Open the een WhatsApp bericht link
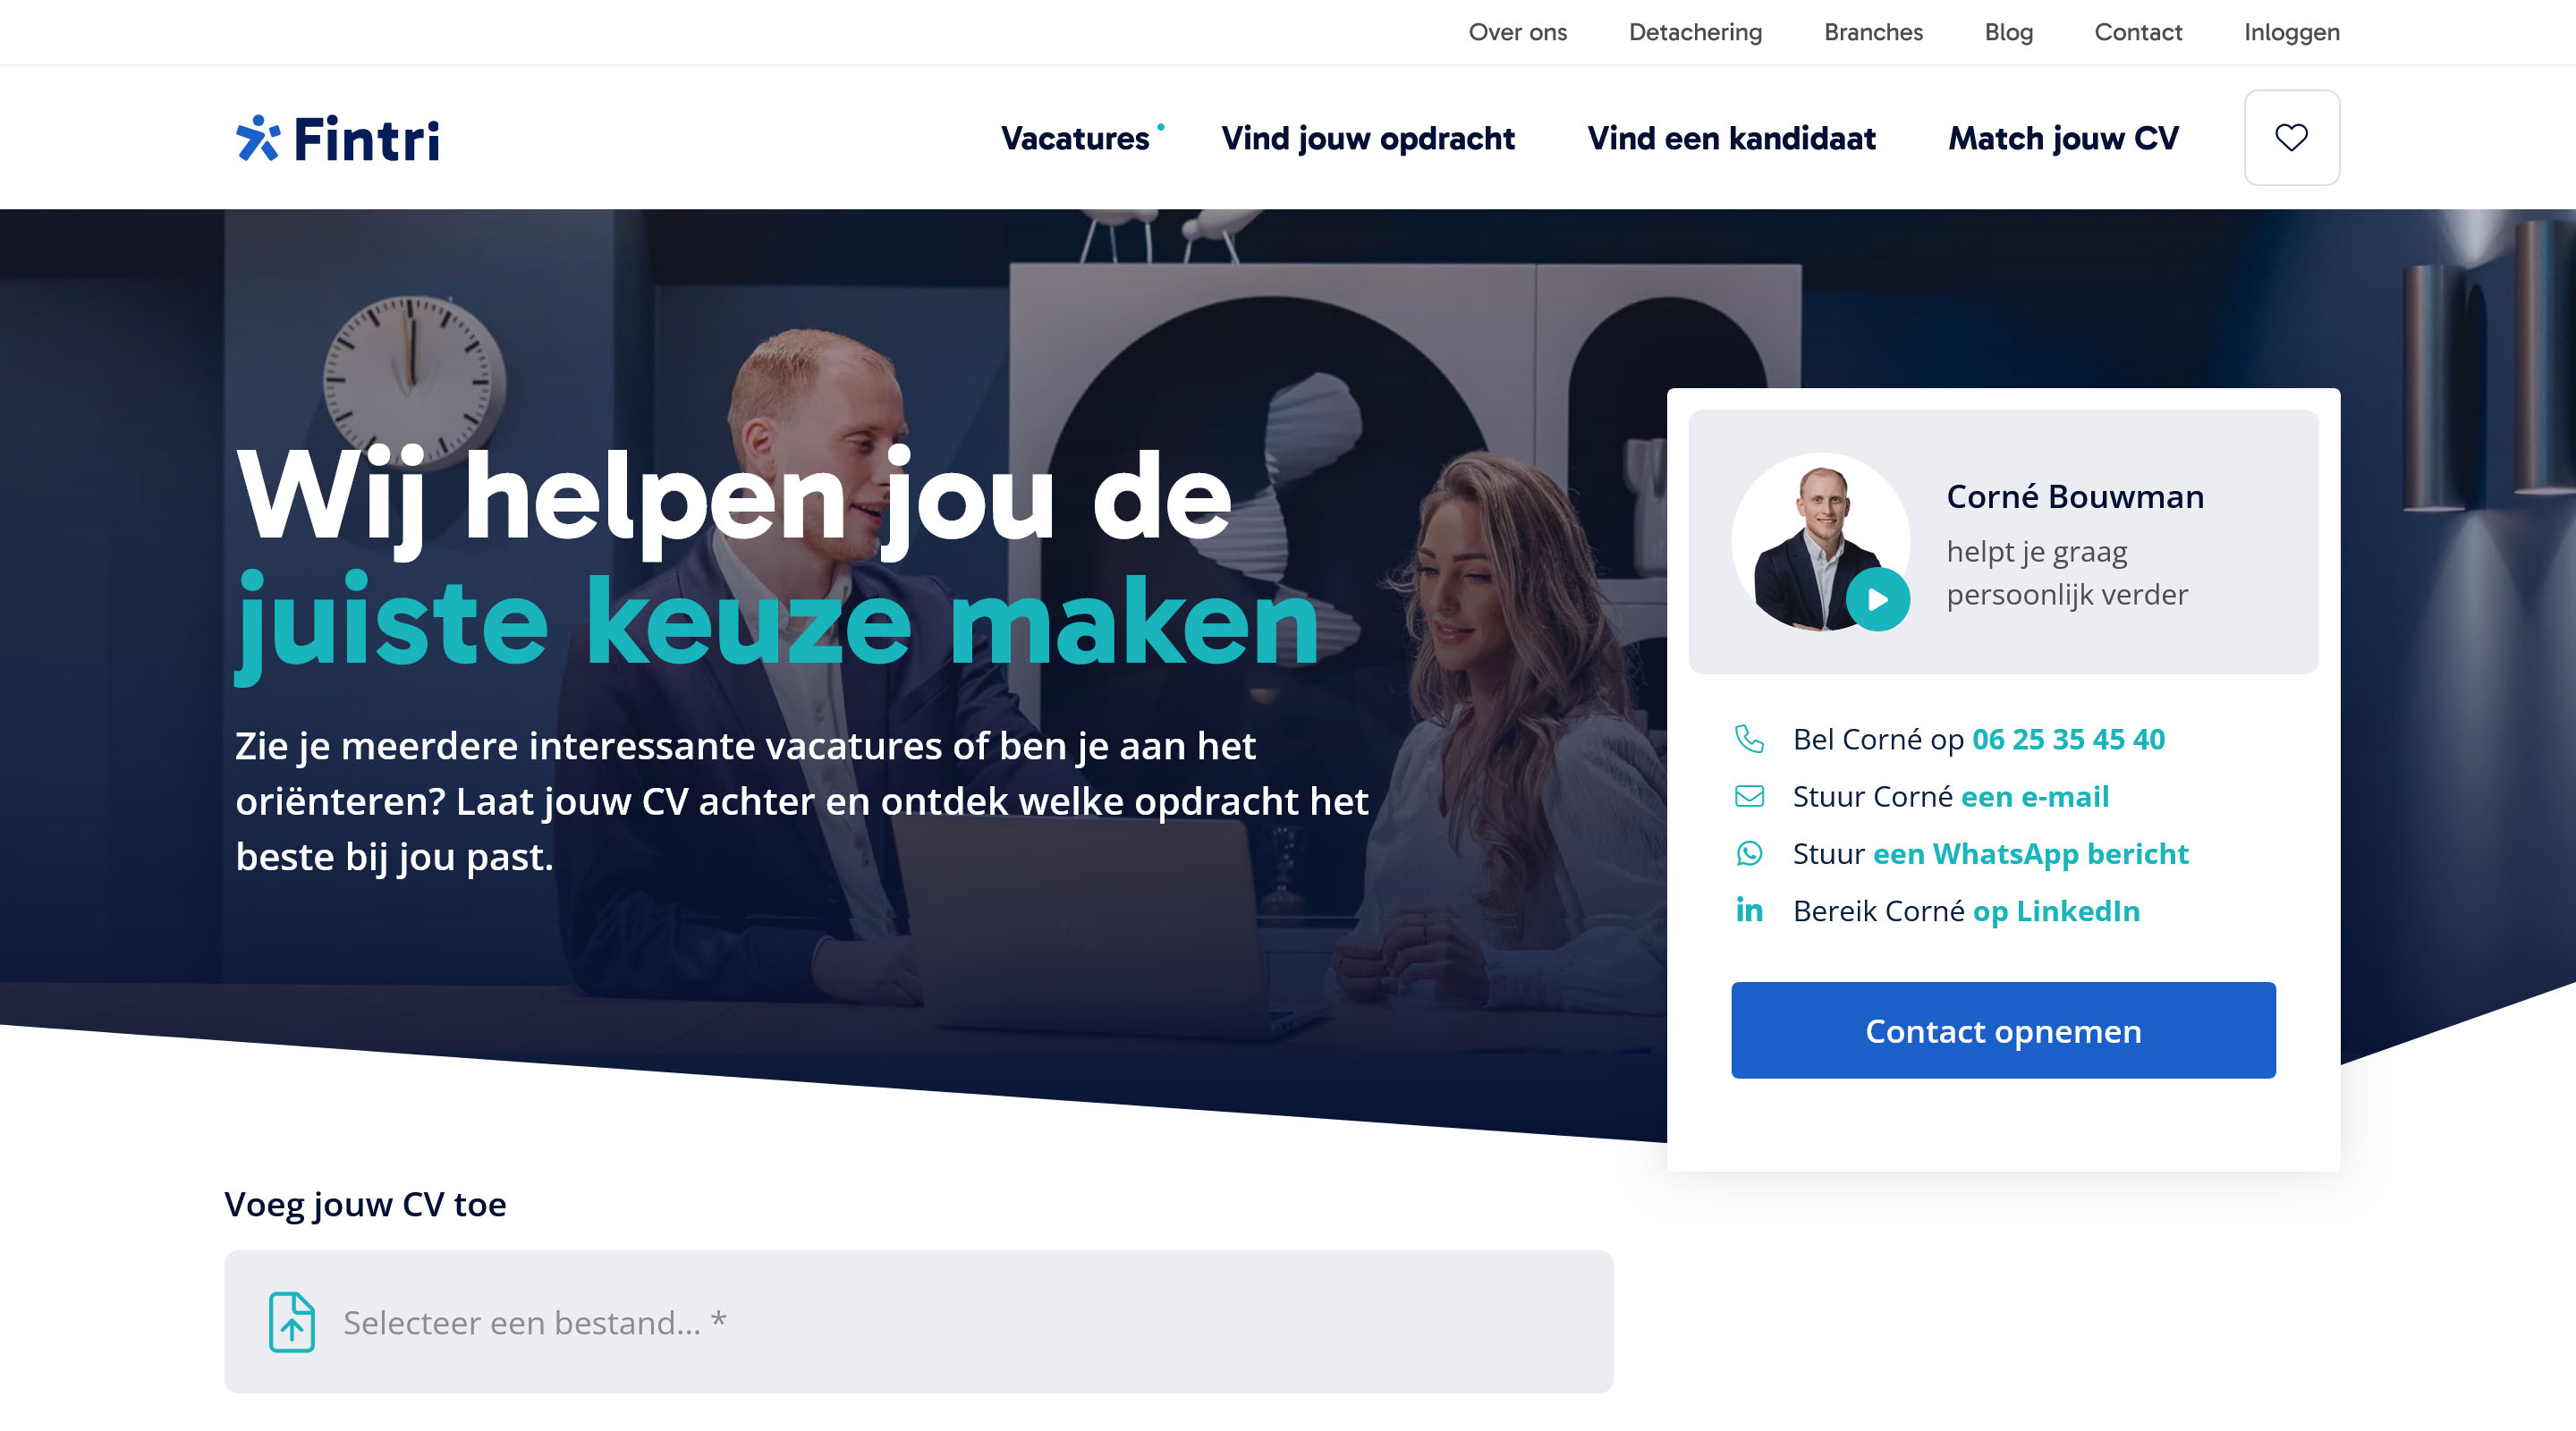The width and height of the screenshot is (2576, 1431). coord(2030,853)
